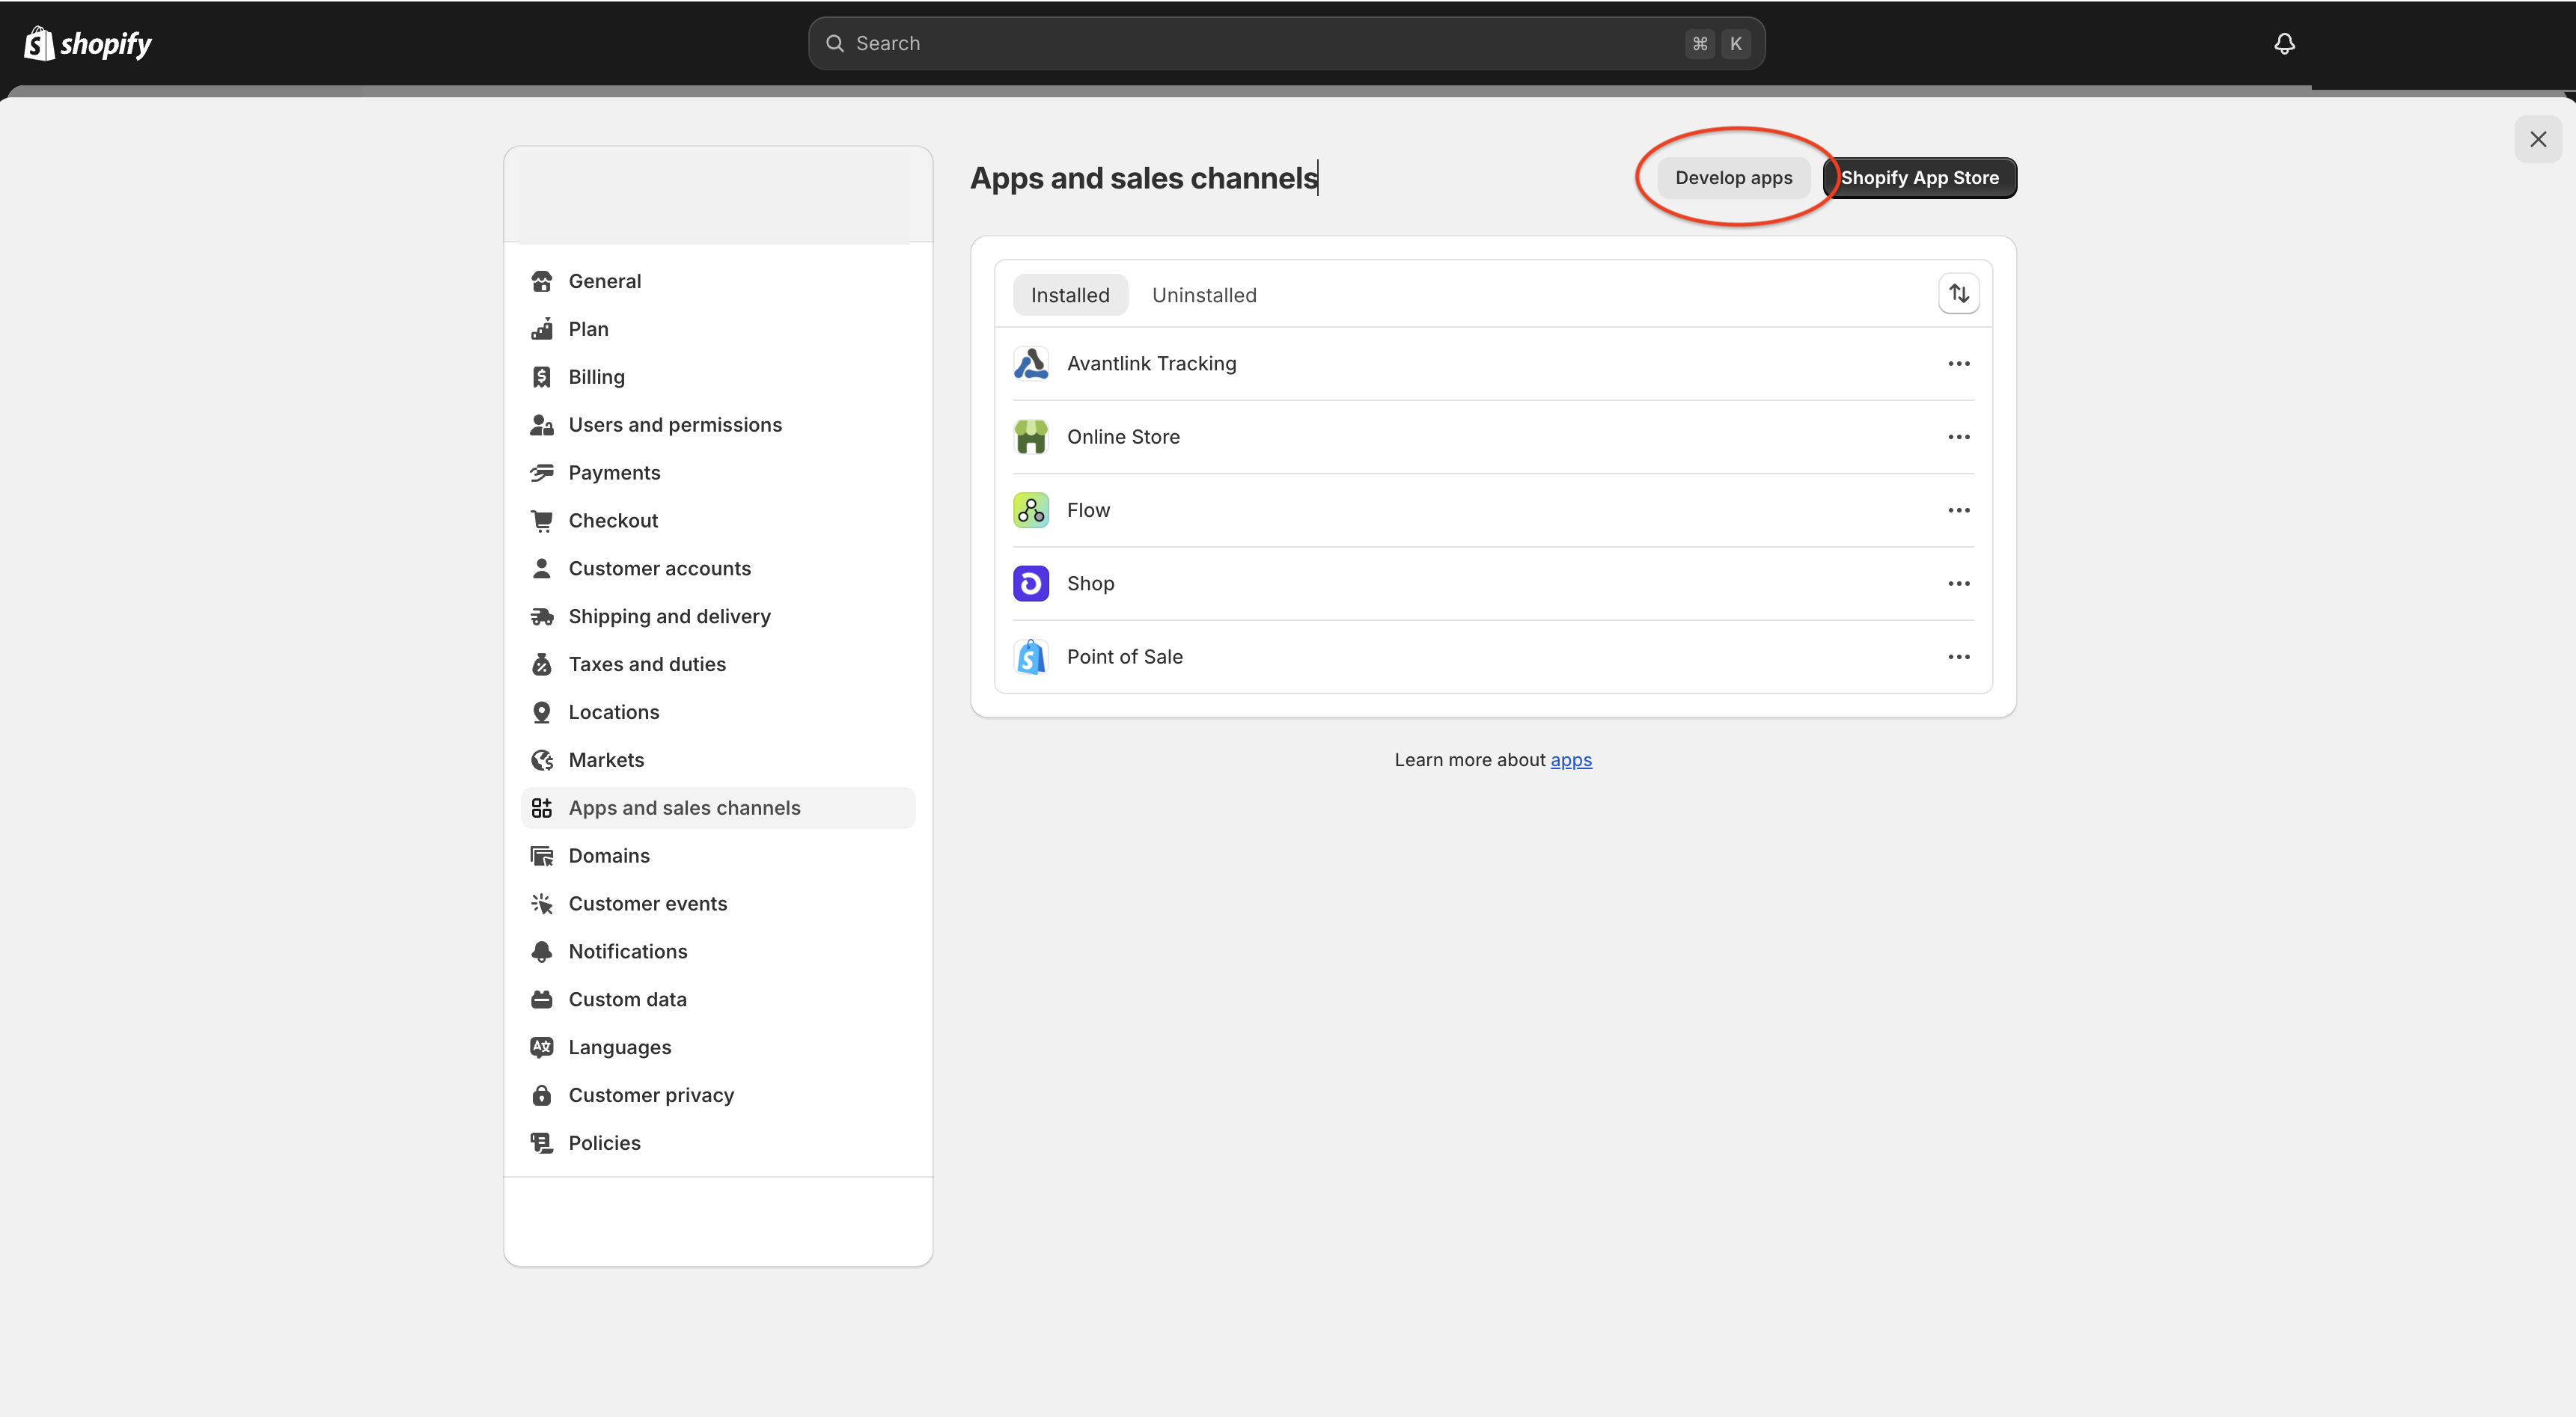Viewport: 2576px width, 1417px height.
Task: Click the Shop app name
Action: [x=1090, y=584]
